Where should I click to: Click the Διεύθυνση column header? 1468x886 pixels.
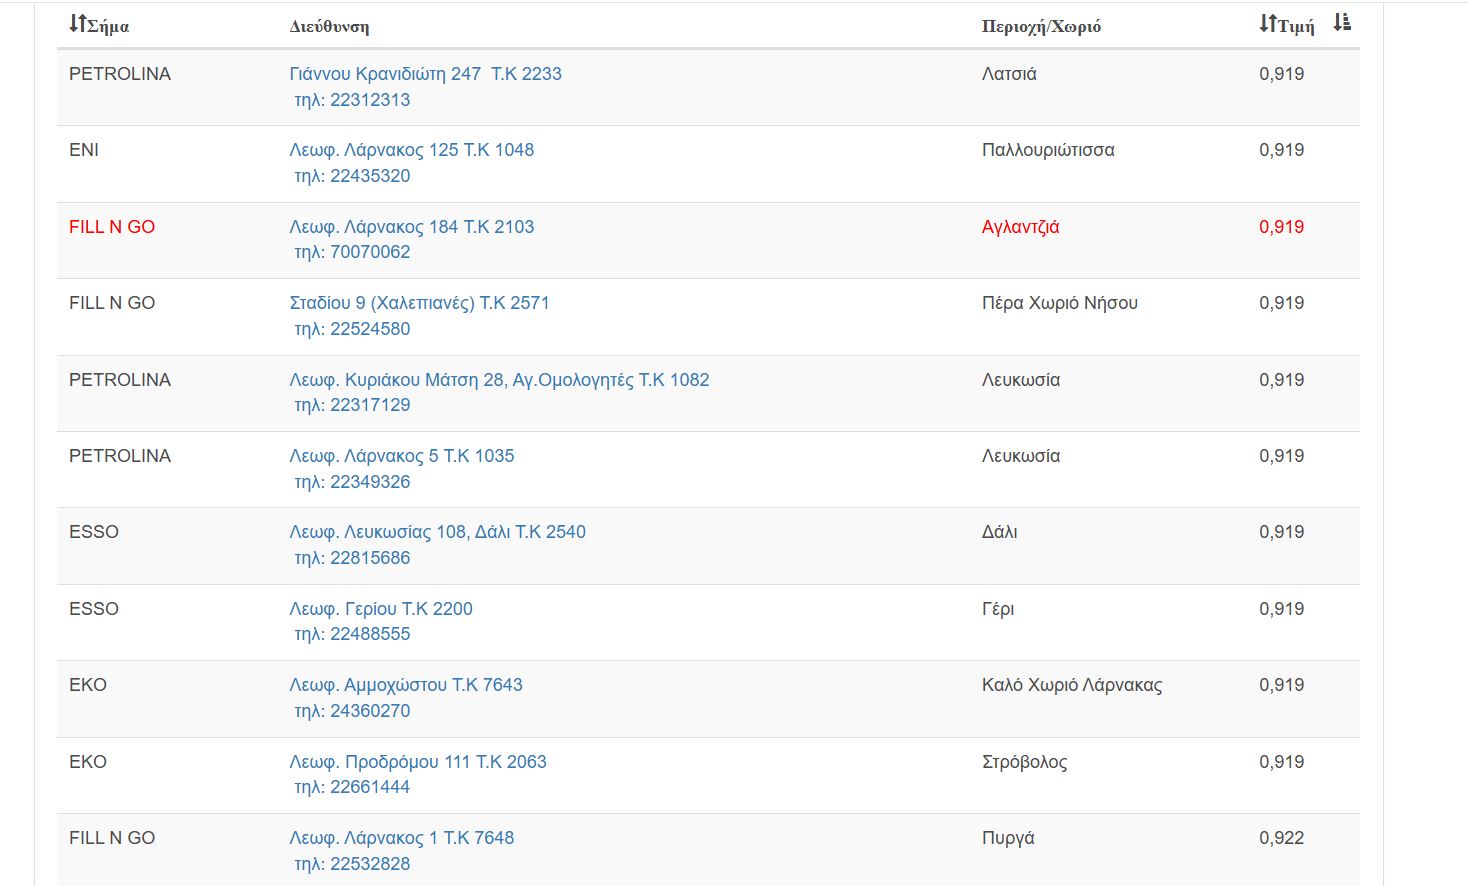click(329, 26)
